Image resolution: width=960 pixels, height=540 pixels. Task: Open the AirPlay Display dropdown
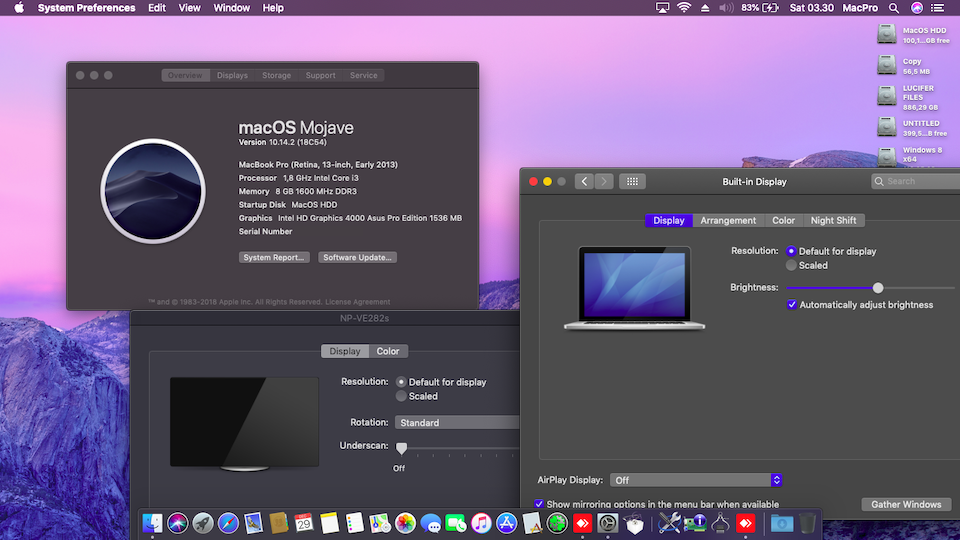(x=696, y=480)
